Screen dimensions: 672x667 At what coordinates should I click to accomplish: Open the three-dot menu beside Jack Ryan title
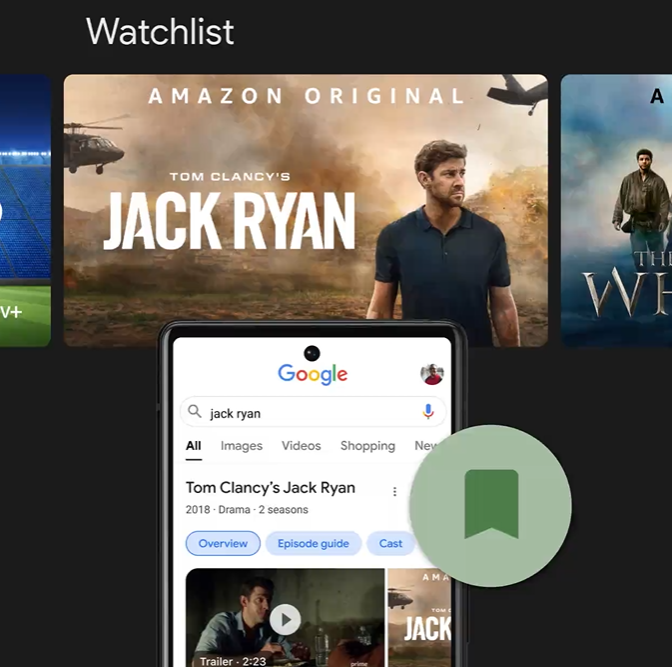pos(395,491)
